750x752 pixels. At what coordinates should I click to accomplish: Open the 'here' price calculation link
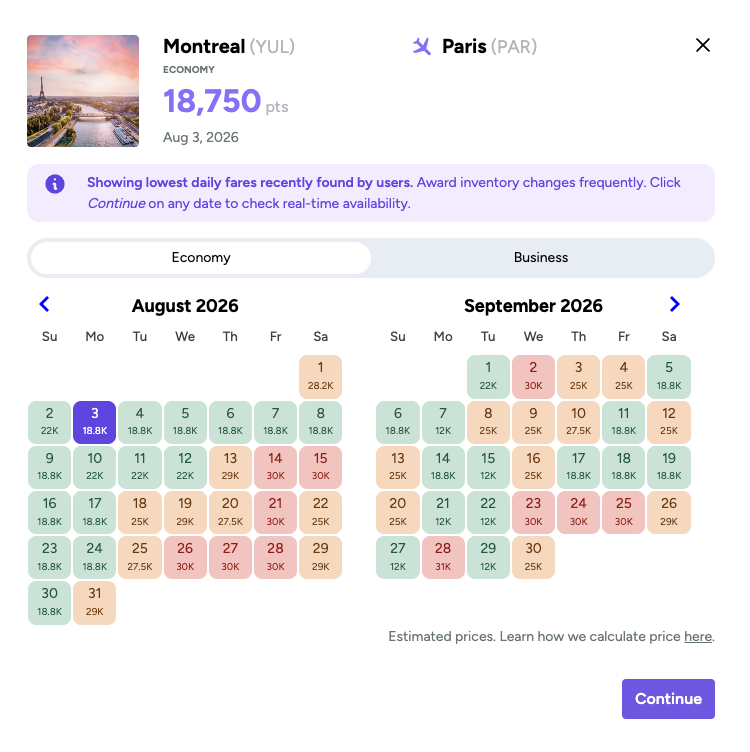point(698,636)
